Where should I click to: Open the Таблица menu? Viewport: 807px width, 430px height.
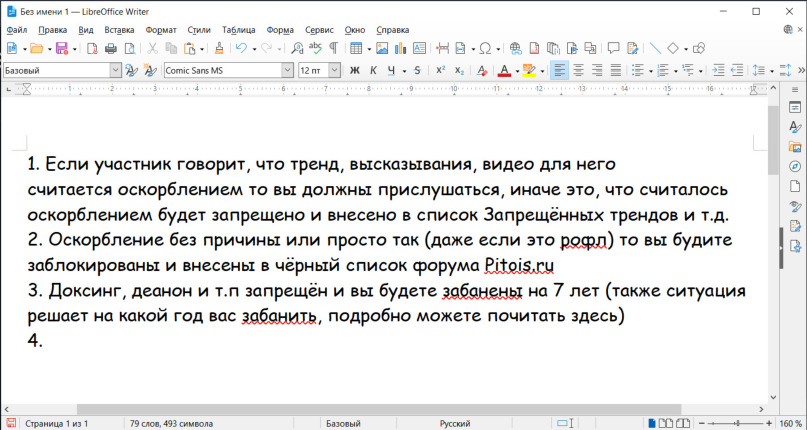tap(238, 29)
